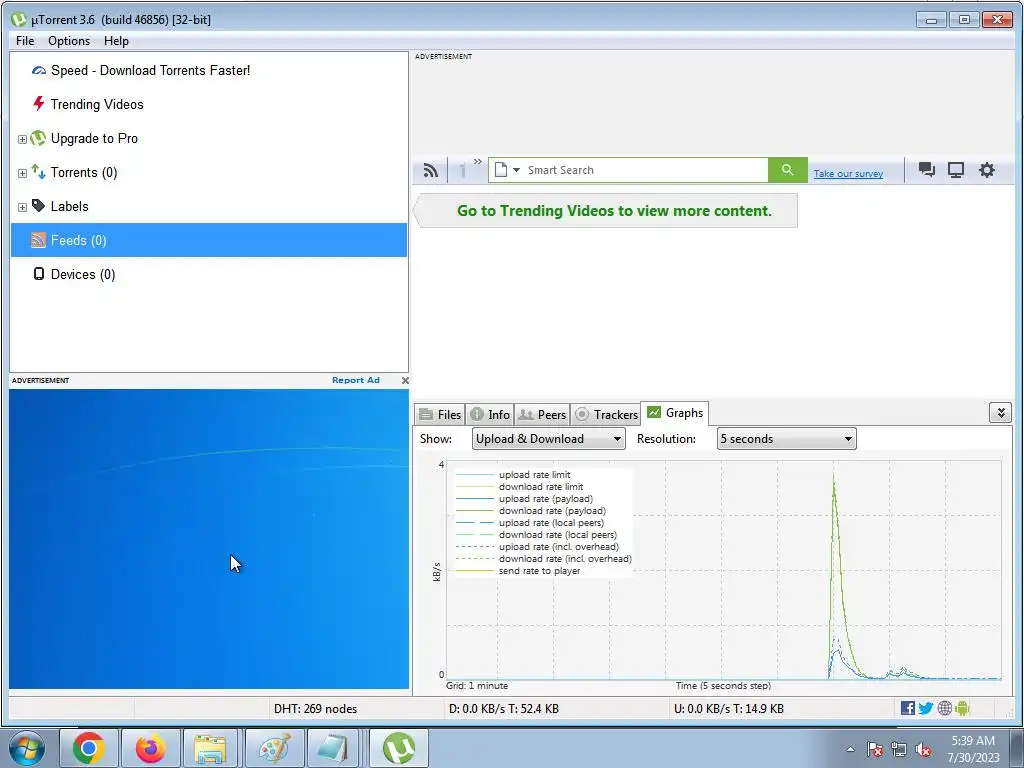Click the chat bubbles toolbar icon
1024x768 pixels.
click(927, 170)
